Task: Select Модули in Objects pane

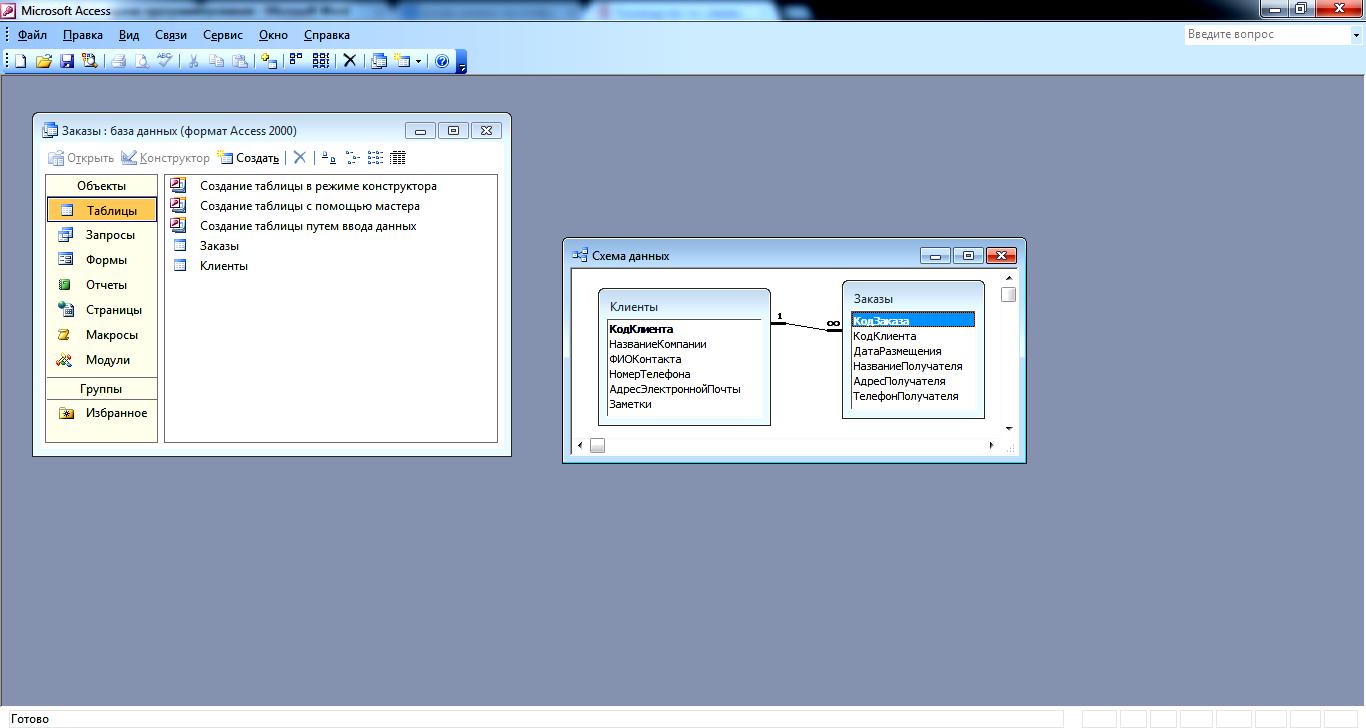Action: (101, 360)
